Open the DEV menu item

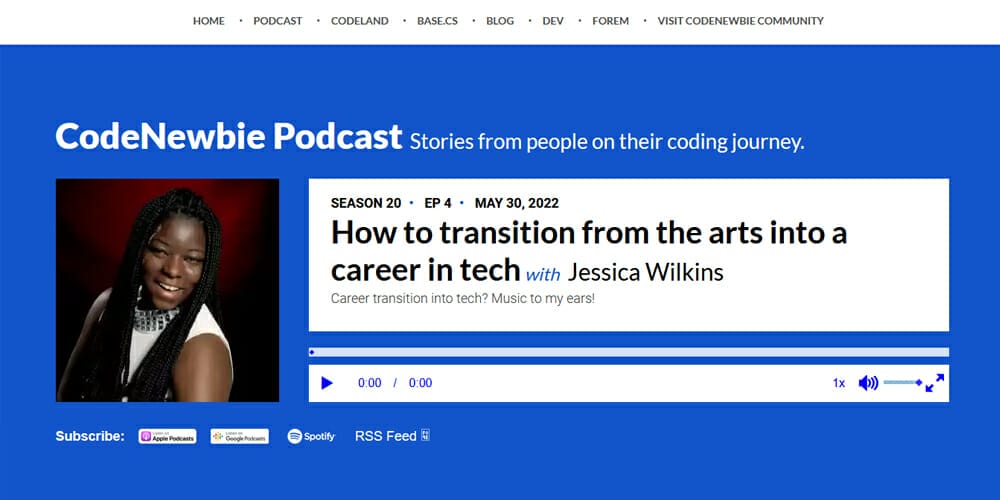click(x=553, y=21)
